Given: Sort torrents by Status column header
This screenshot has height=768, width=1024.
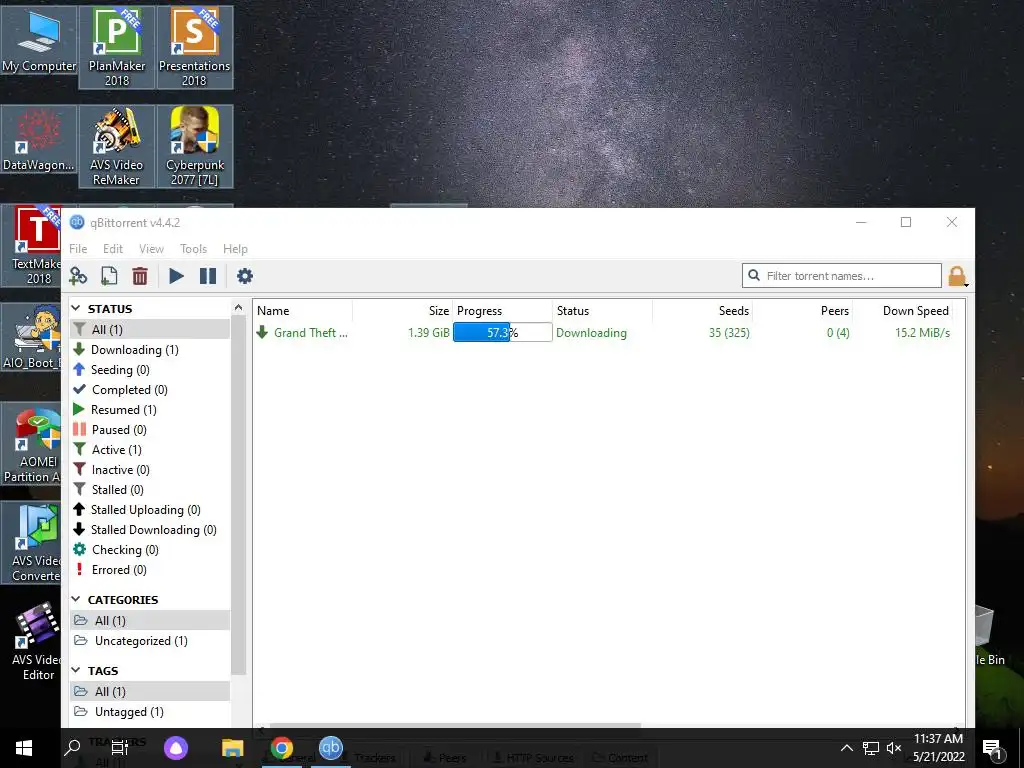Looking at the screenshot, I should coord(603,311).
